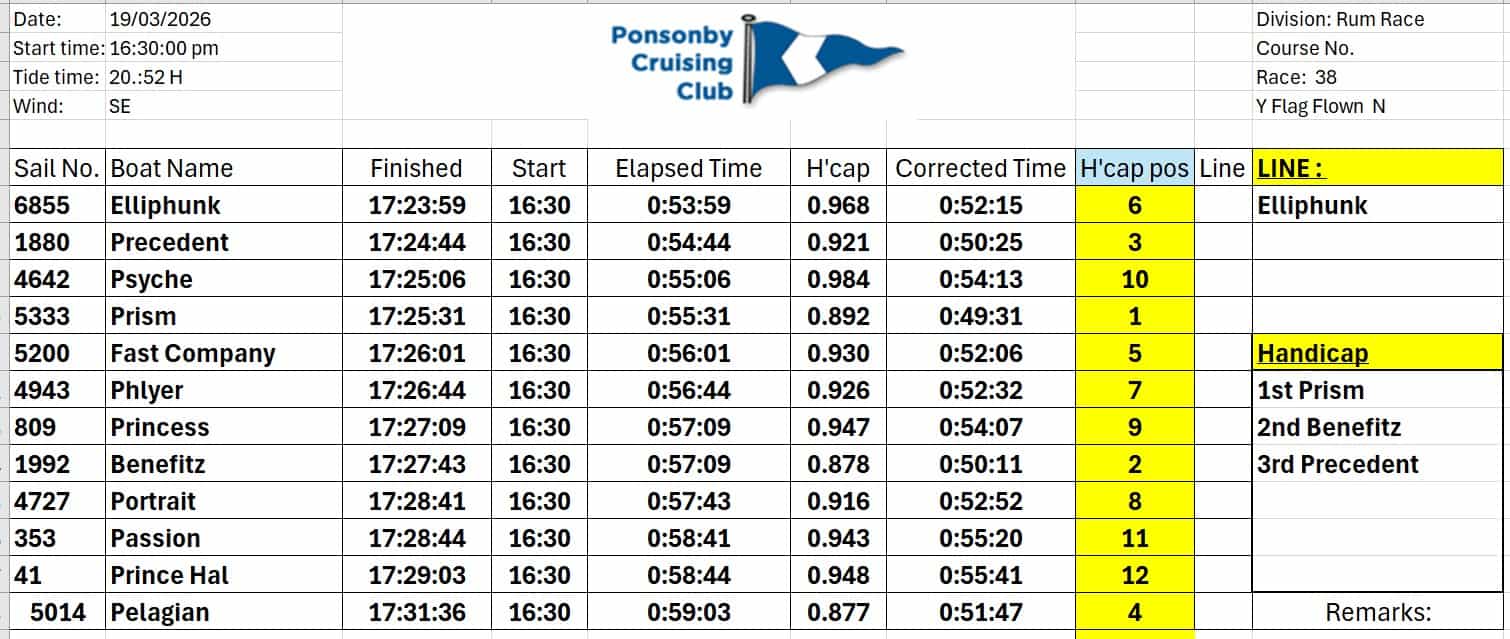The height and width of the screenshot is (639, 1510).
Task: Click the "Y Flag Flown N" cell
Action: click(x=1321, y=106)
